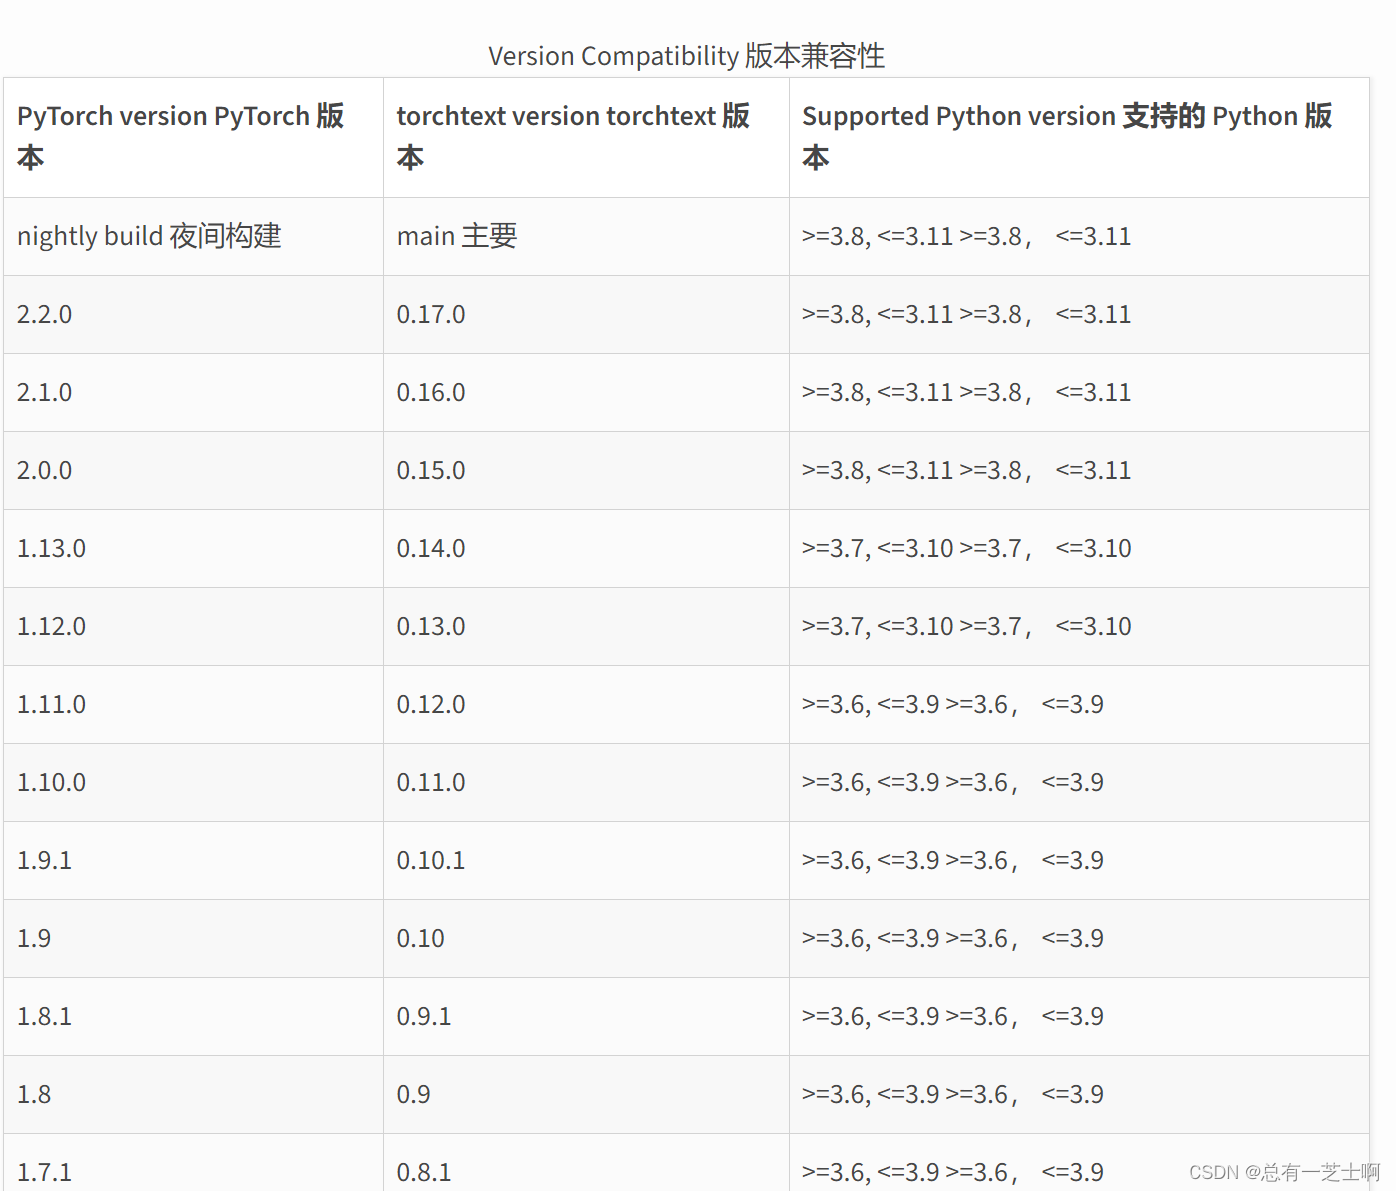Select PyTorch version cell '1.8.1'
Viewport: 1396px width, 1191px height.
point(194,1017)
